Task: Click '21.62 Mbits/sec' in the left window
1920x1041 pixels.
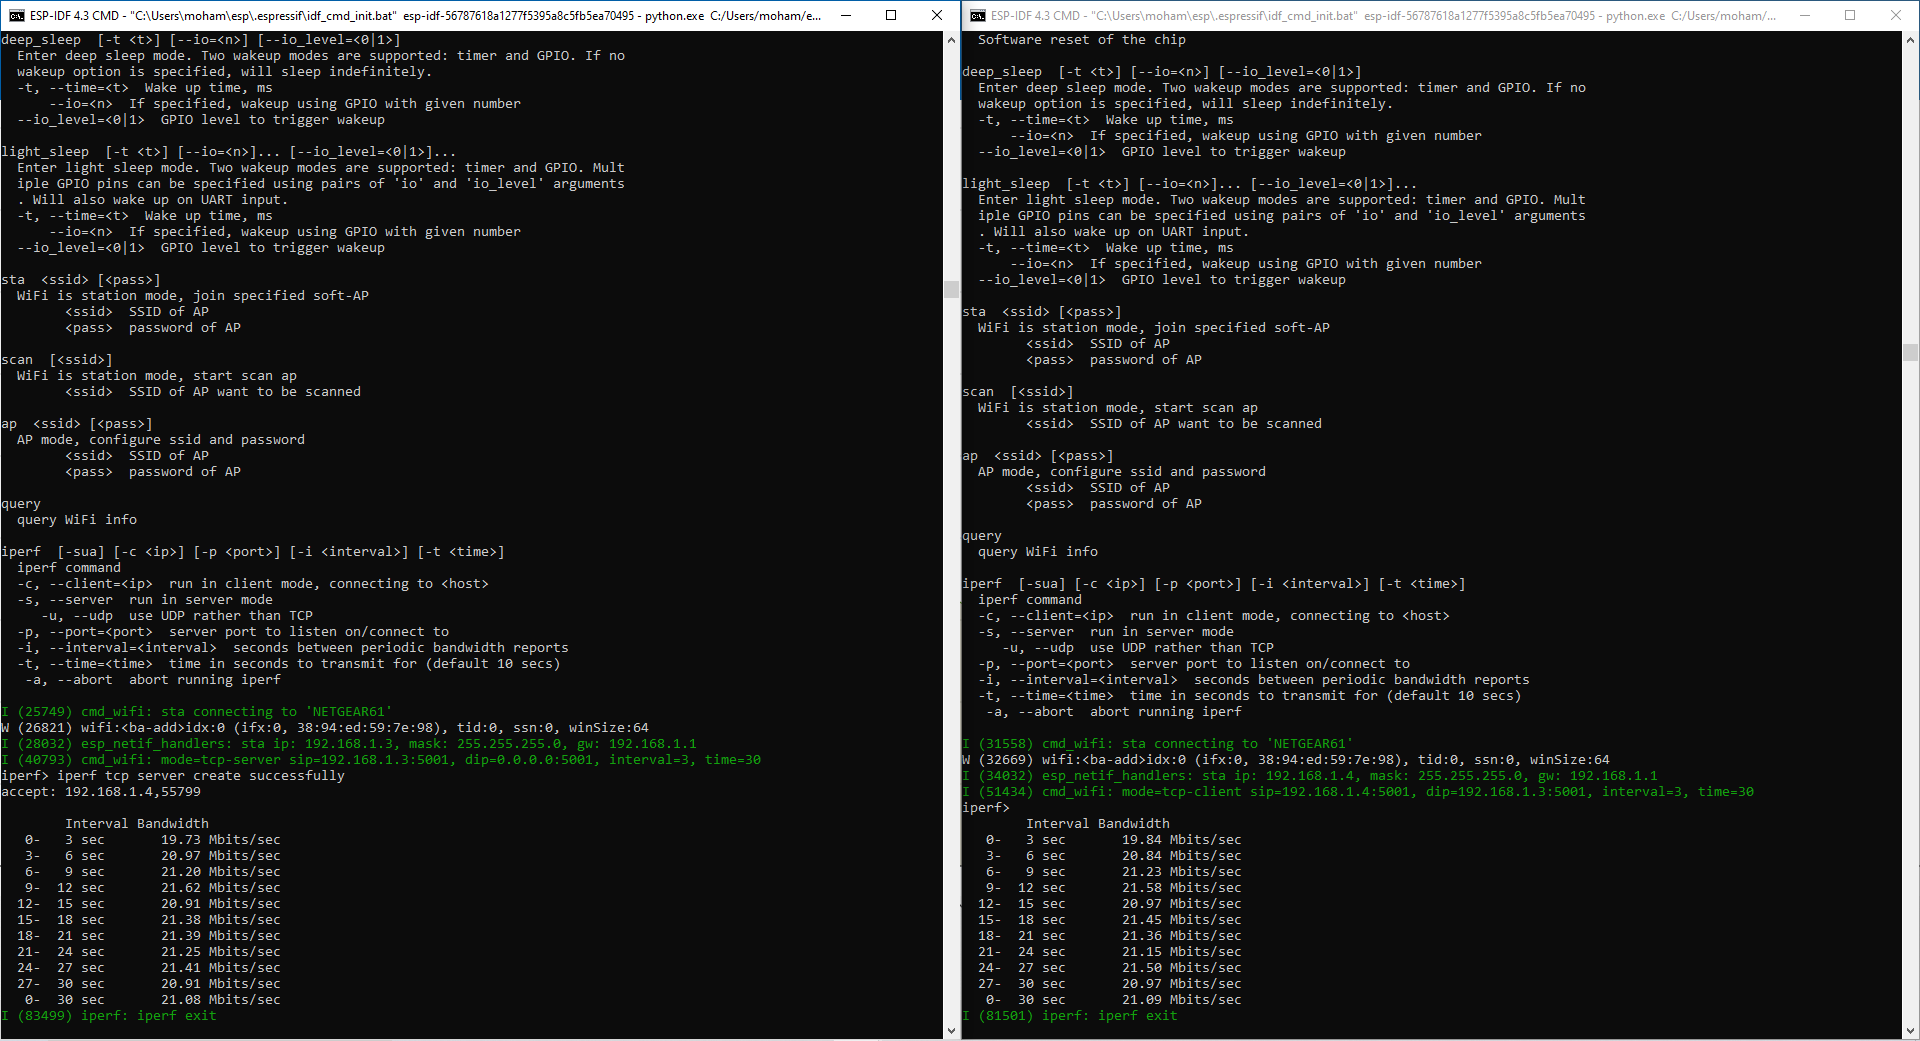Action: pos(221,888)
